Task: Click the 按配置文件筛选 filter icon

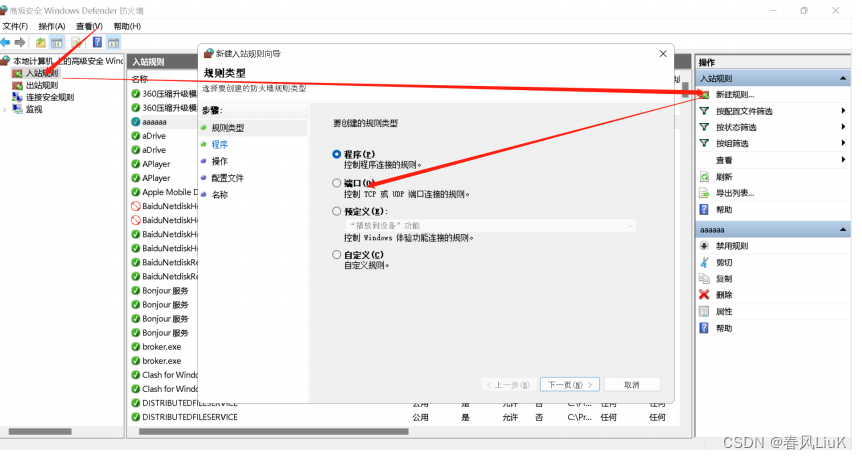Action: pos(704,111)
